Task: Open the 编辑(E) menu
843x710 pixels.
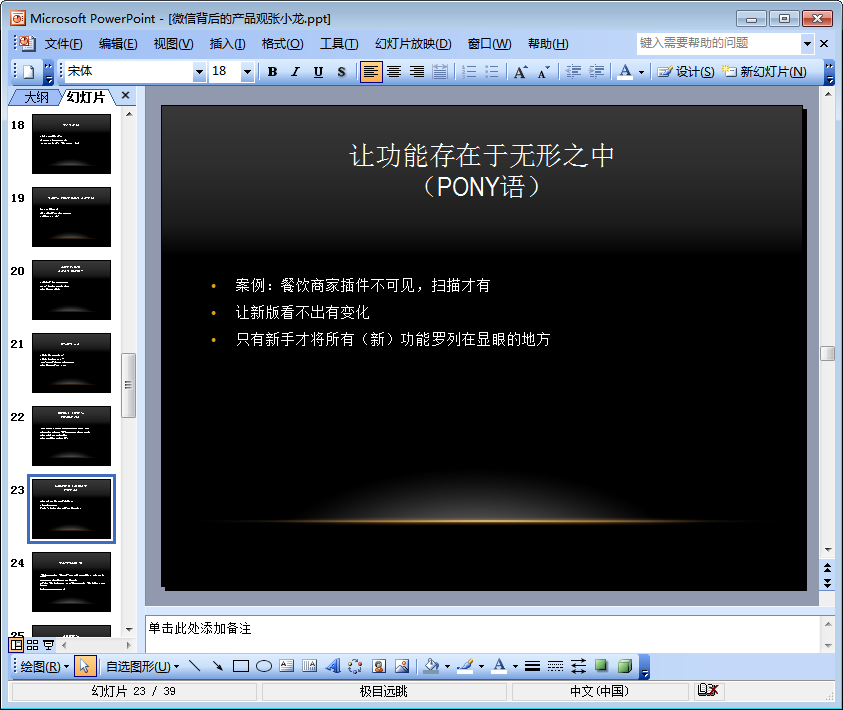Action: click(118, 44)
